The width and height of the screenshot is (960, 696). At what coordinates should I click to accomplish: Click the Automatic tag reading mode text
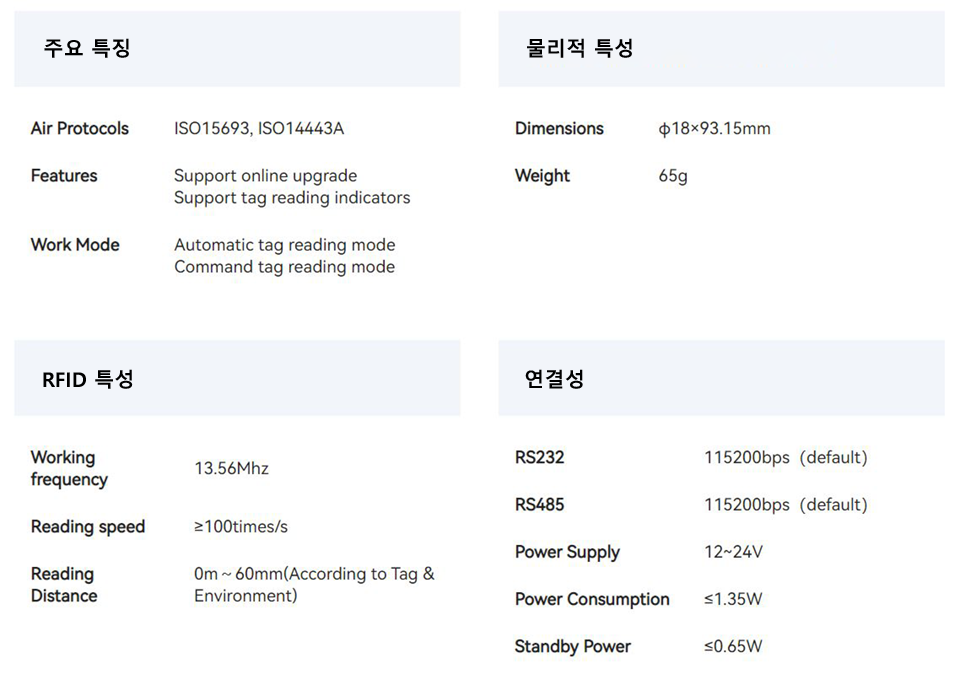(285, 245)
